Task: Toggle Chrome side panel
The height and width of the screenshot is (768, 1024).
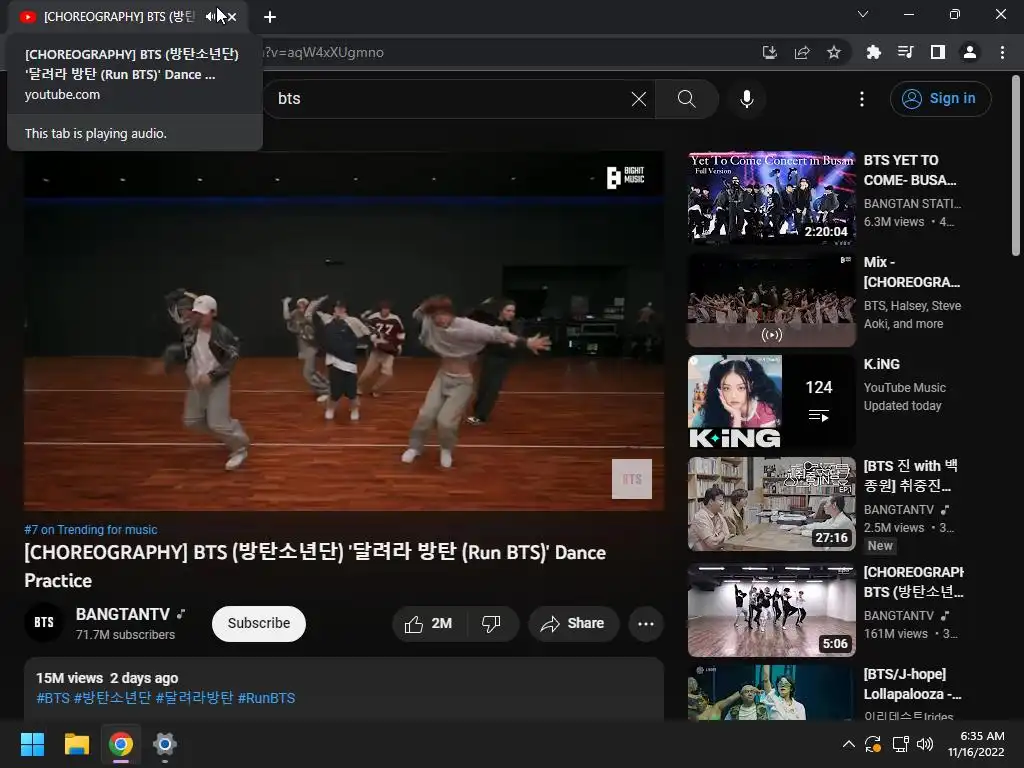Action: click(x=938, y=53)
